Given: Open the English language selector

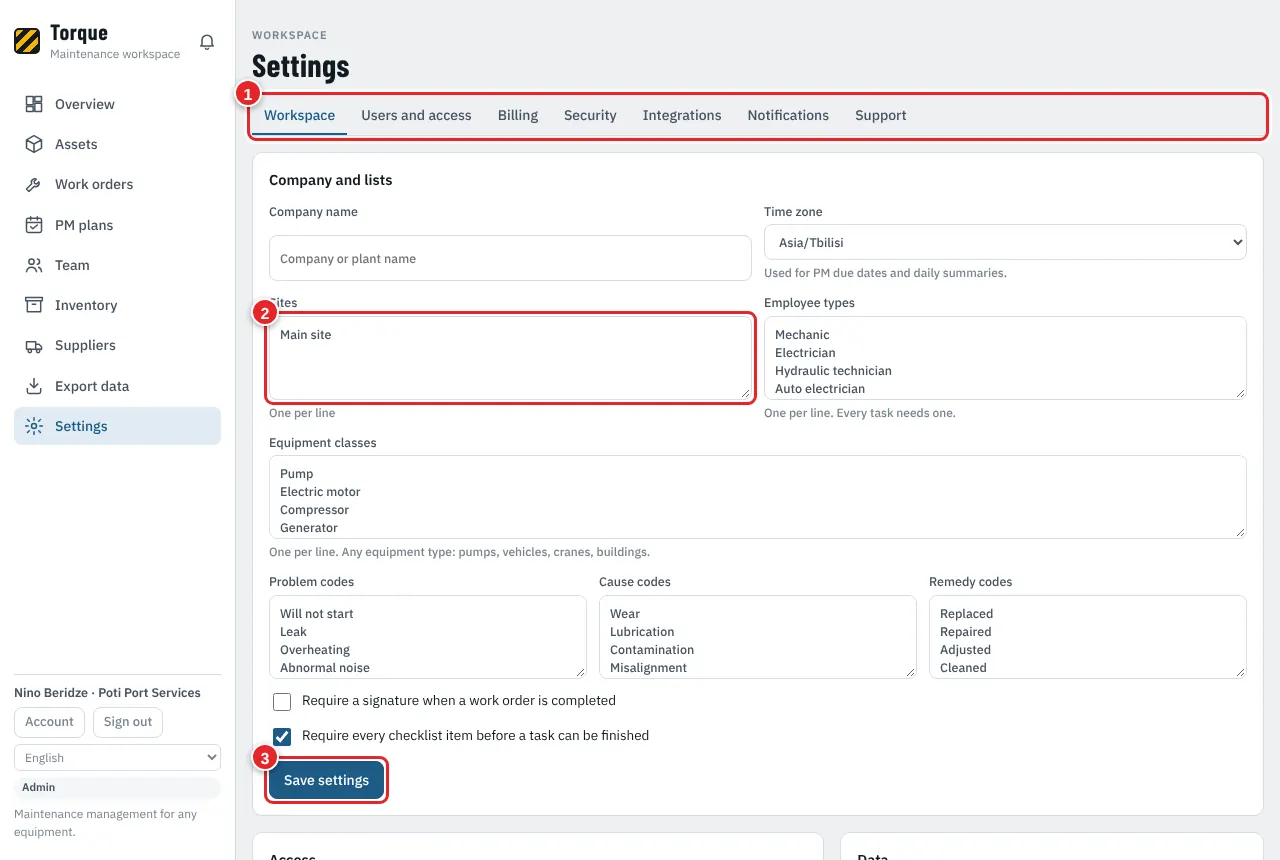Looking at the screenshot, I should (x=117, y=757).
